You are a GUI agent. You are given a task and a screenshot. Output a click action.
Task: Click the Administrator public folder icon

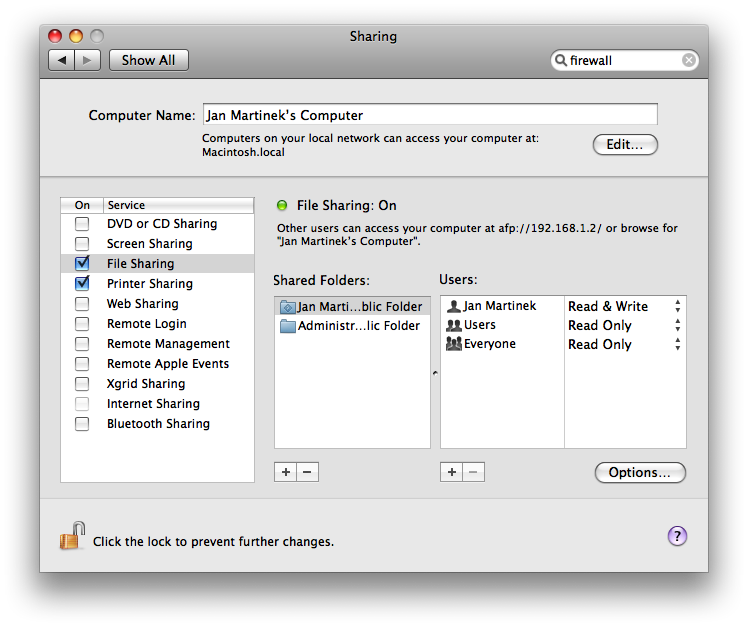(288, 326)
